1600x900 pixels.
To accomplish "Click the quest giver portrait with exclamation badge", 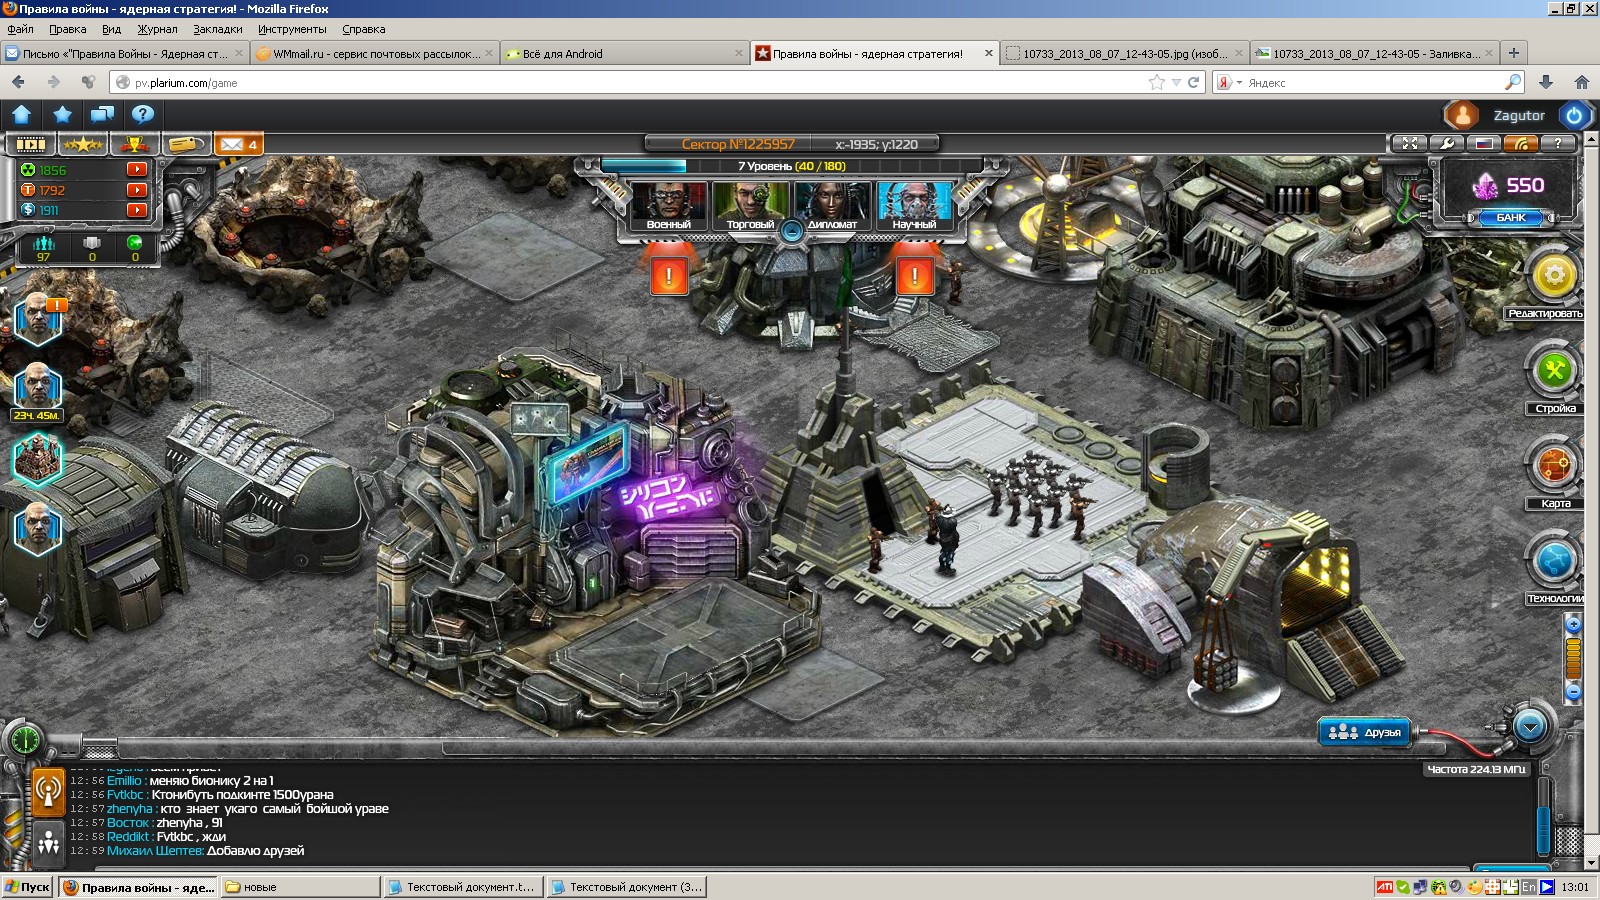I will pyautogui.click(x=38, y=320).
